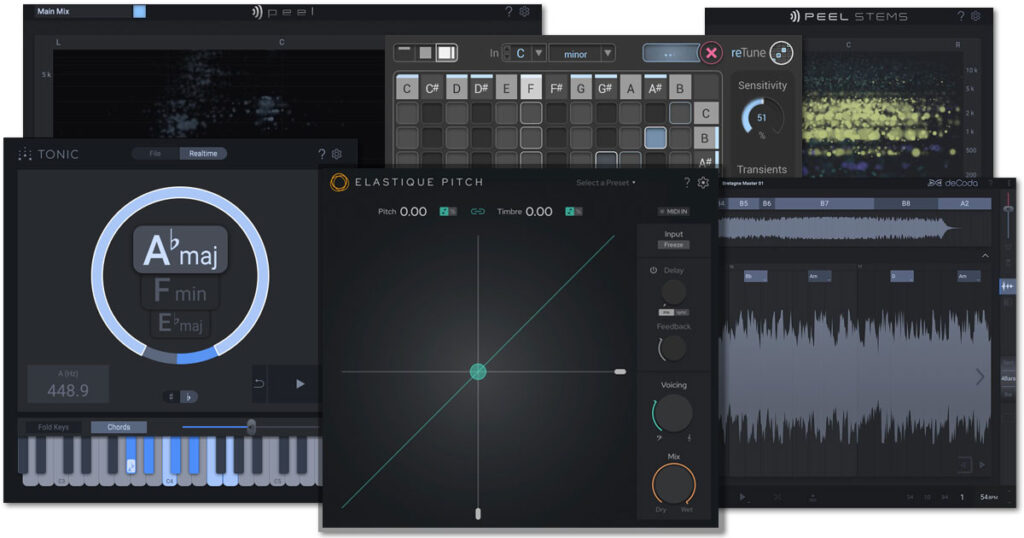The width and height of the screenshot is (1024, 538).
Task: Toggle the Freeze input button
Action: pyautogui.click(x=673, y=245)
